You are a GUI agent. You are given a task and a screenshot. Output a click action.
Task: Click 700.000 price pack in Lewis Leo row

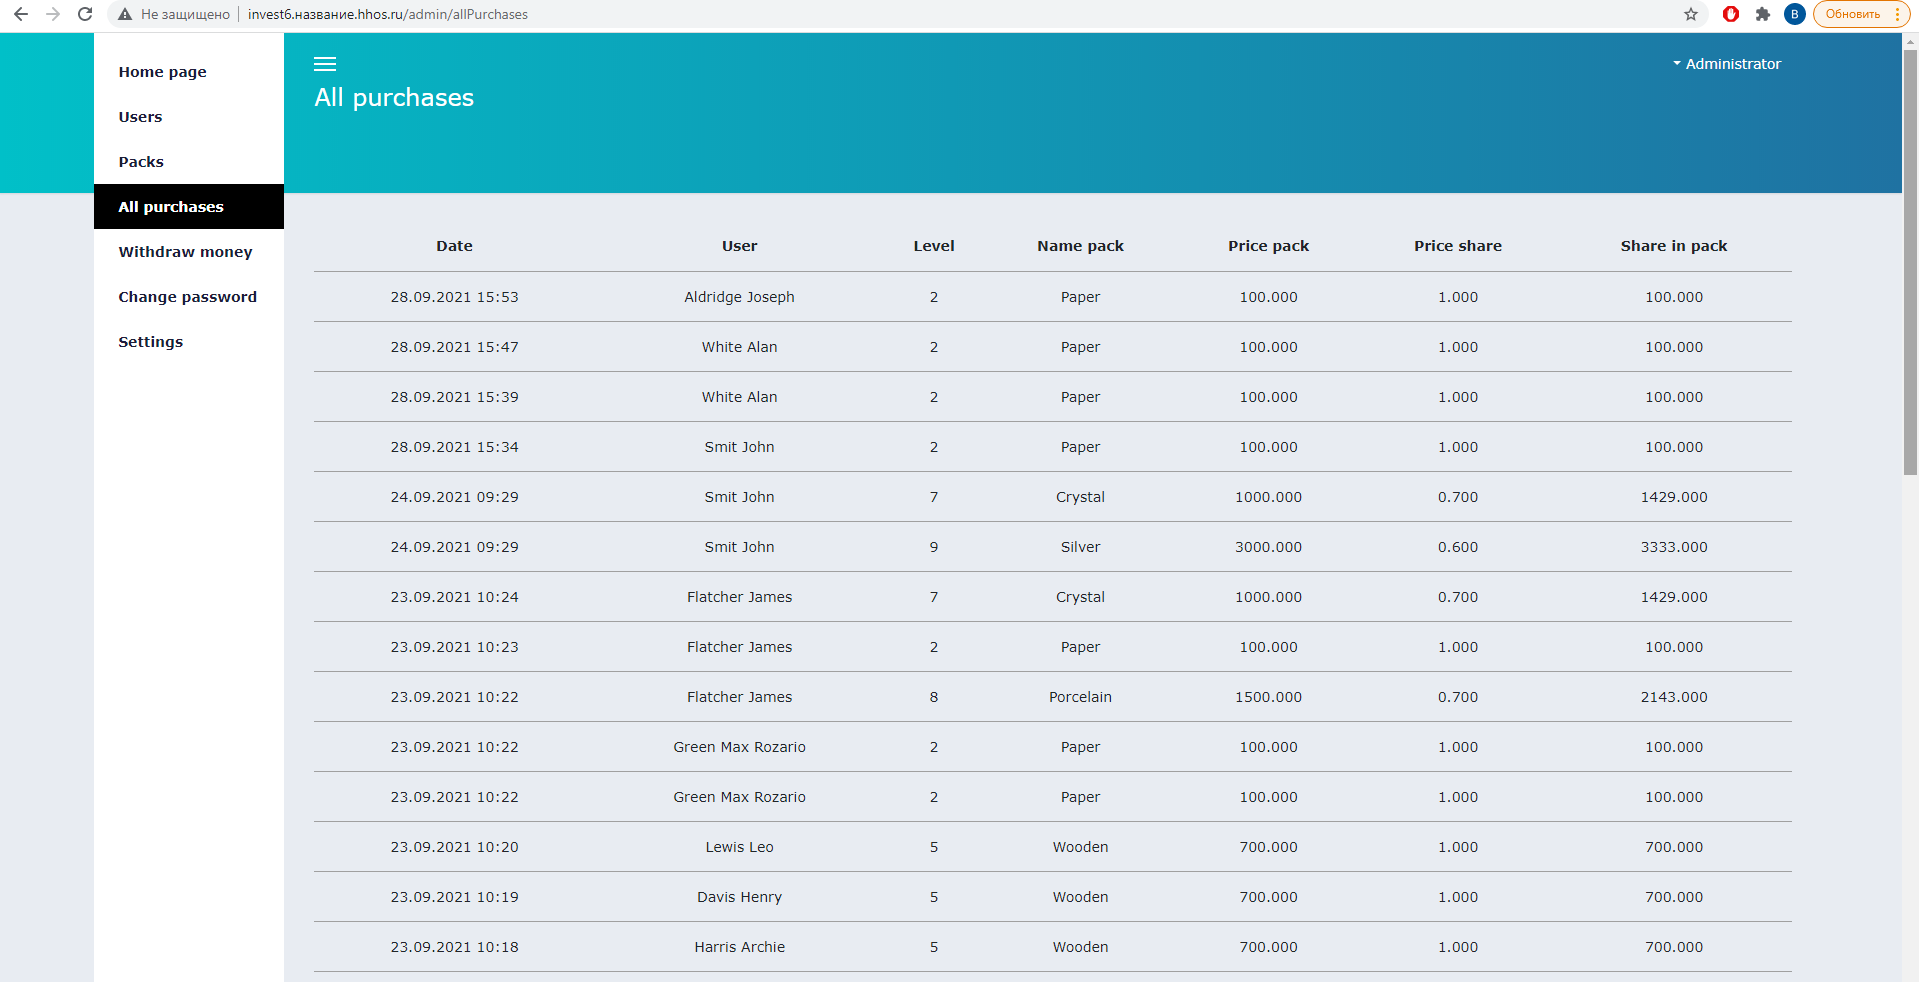[1268, 847]
